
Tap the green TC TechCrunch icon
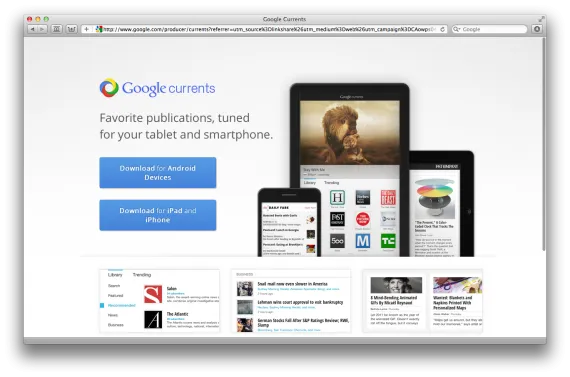[x=388, y=241]
